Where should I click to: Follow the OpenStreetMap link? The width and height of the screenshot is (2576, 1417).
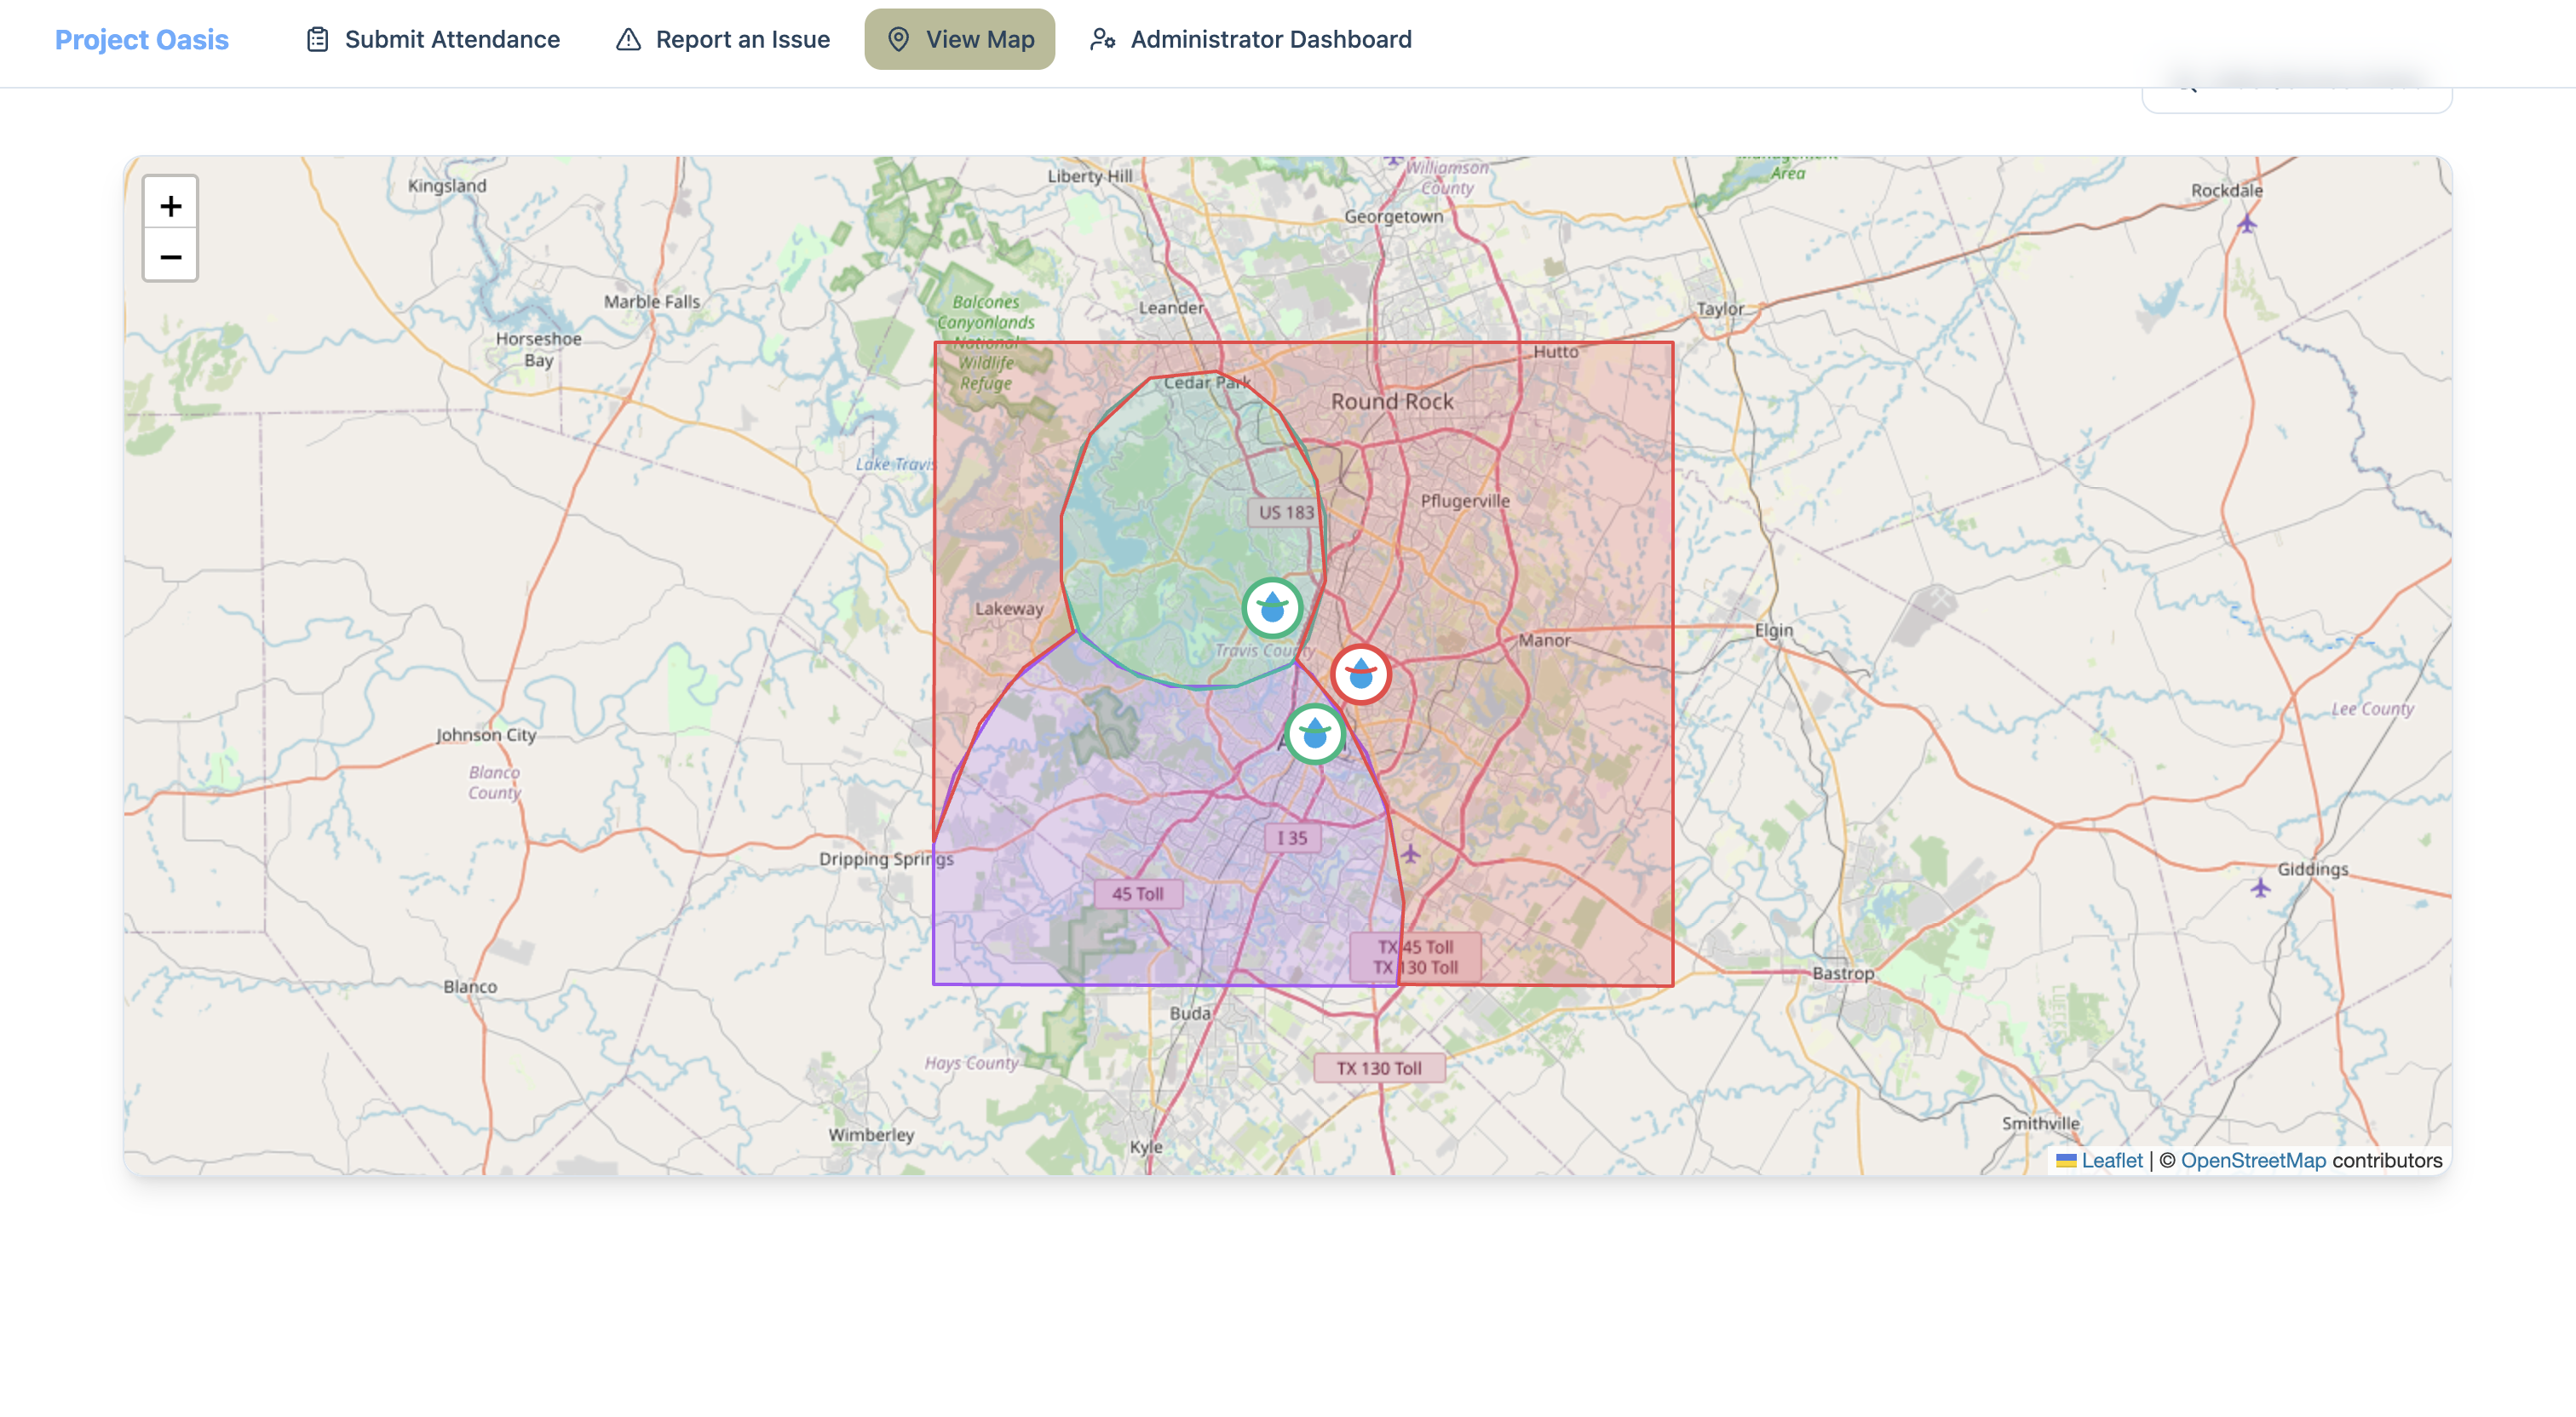point(2253,1160)
